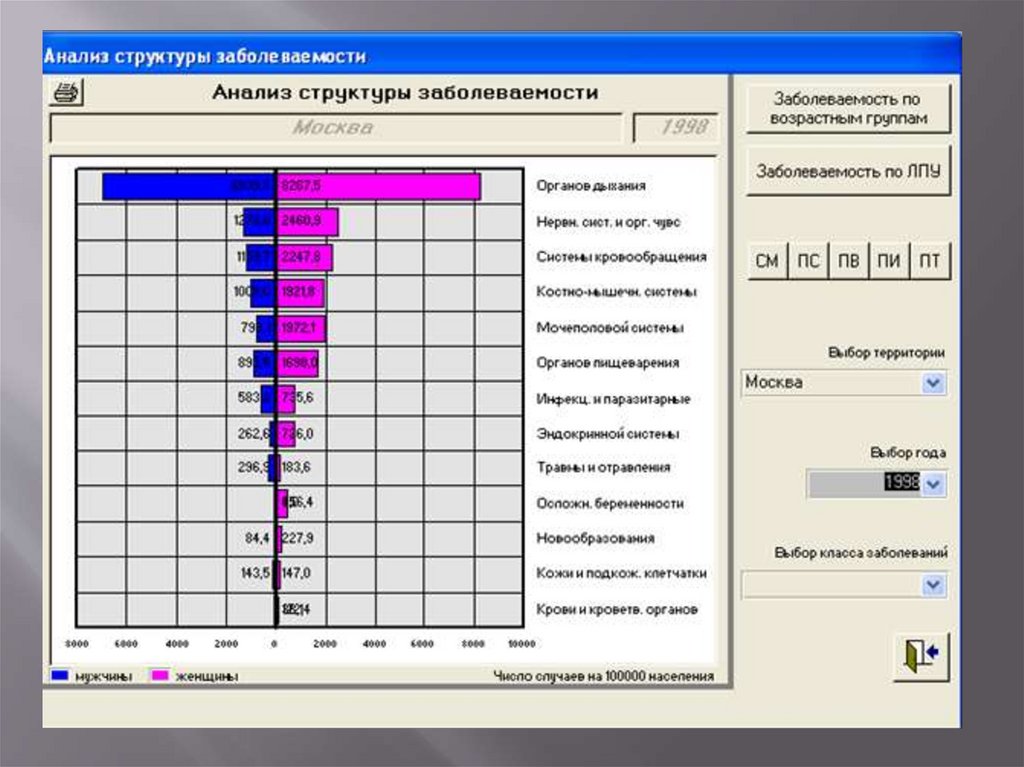
Task: Click the exit door icon
Action: (x=920, y=656)
